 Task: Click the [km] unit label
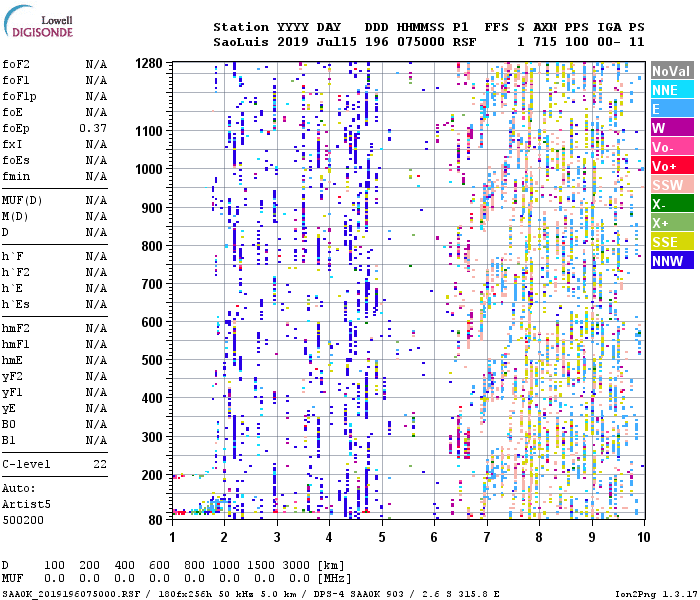tap(331, 566)
